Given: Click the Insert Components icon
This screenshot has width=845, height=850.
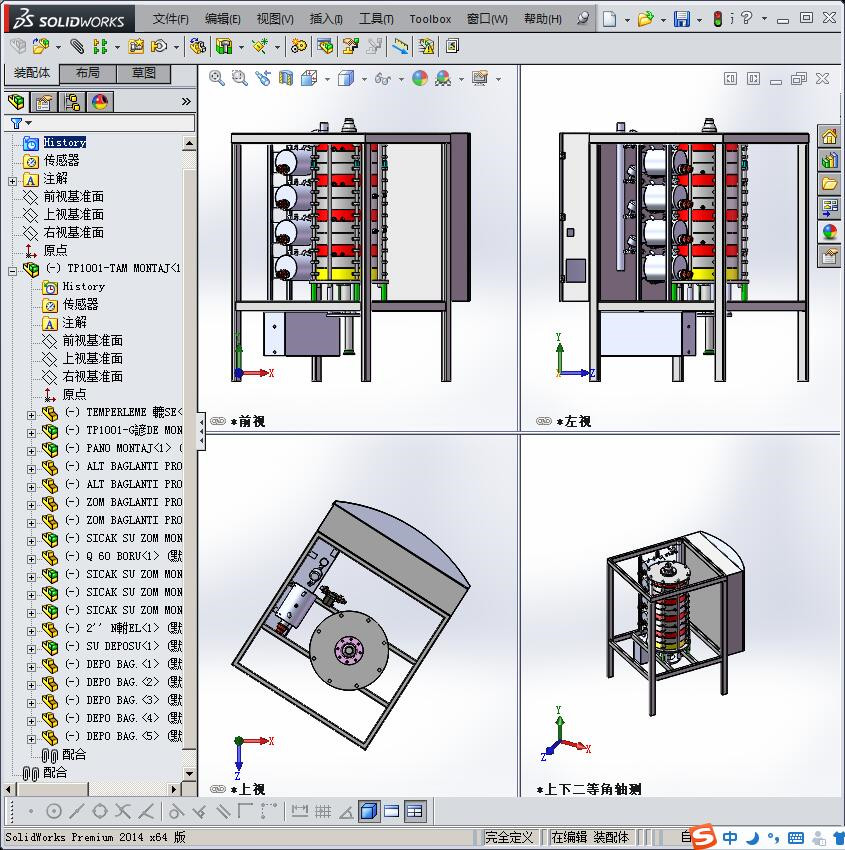Looking at the screenshot, I should 41,47.
